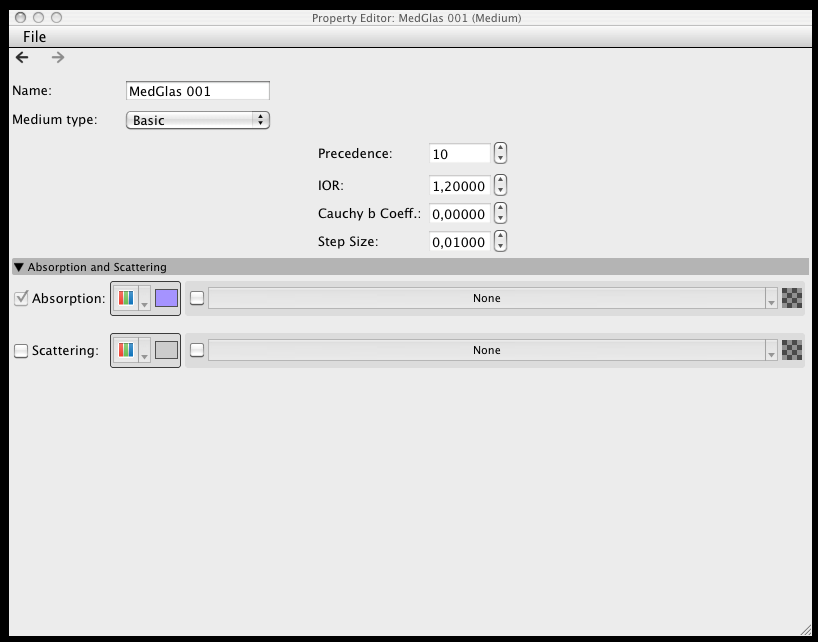
Task: Disable the Absorption checkbox
Action: point(21,298)
